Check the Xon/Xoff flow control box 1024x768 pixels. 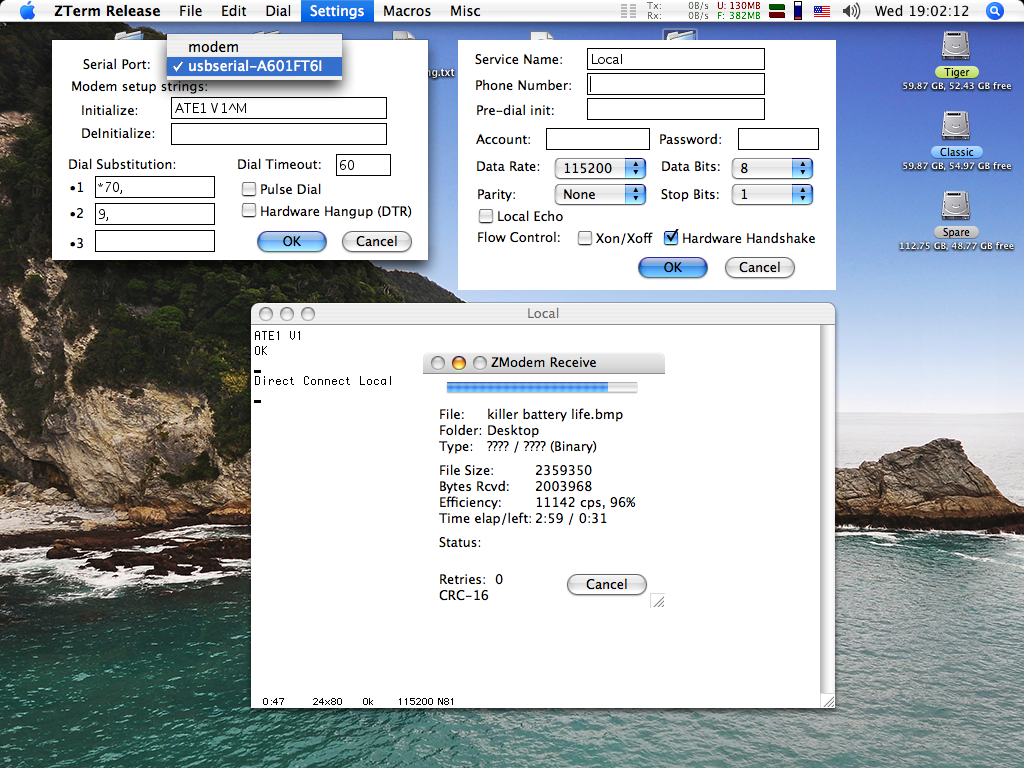pos(585,238)
